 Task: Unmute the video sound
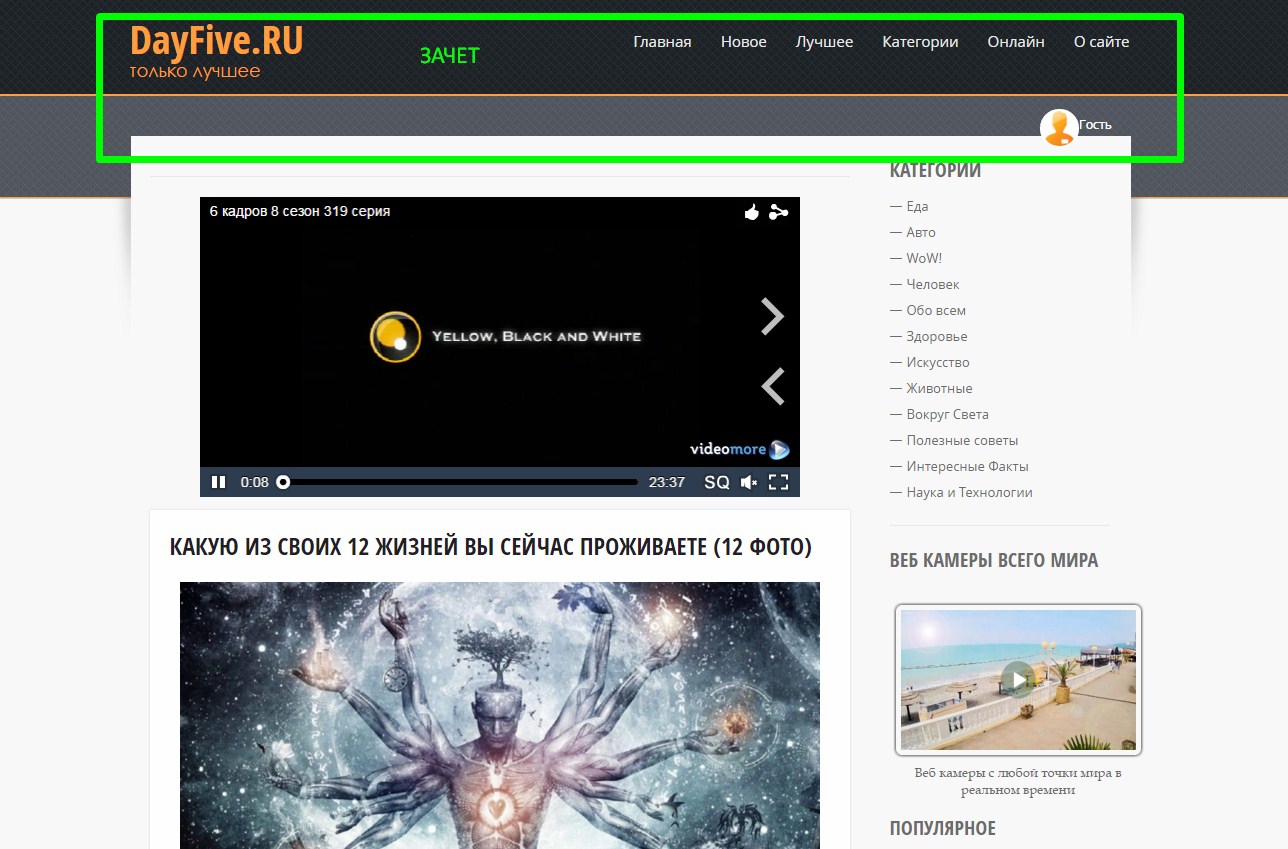pos(748,482)
